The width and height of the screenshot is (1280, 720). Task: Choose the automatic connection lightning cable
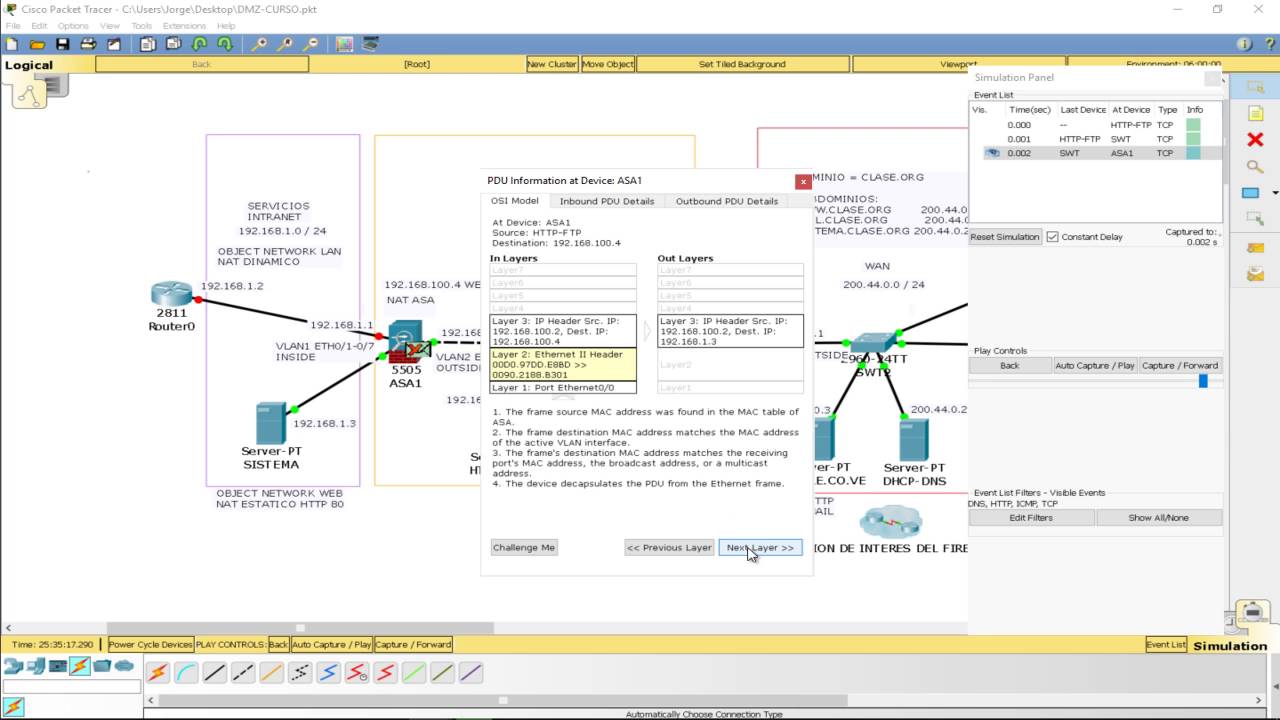[x=158, y=673]
